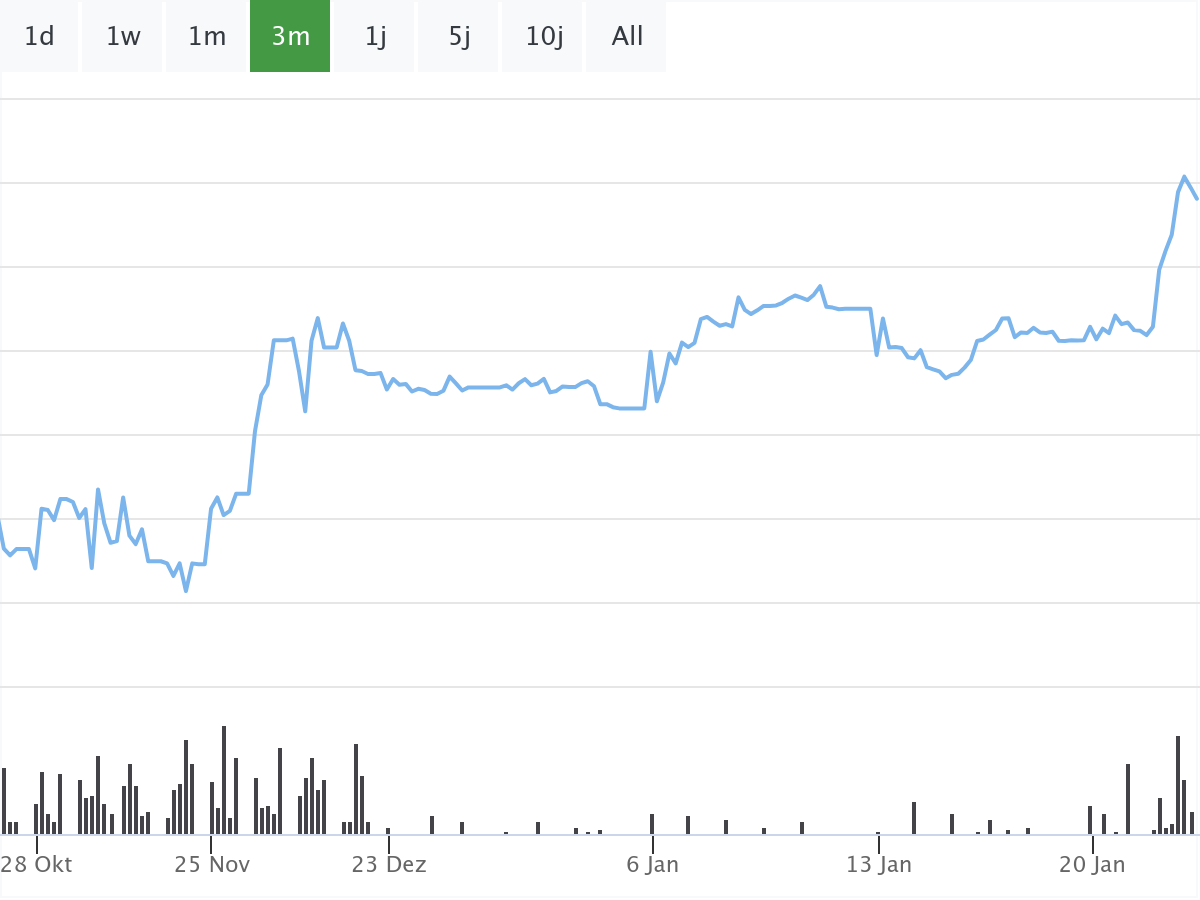Select the 1d time range tab
This screenshot has width=1200, height=900.
[x=39, y=37]
